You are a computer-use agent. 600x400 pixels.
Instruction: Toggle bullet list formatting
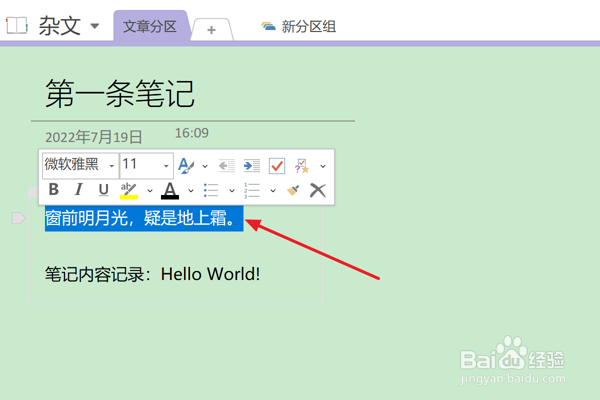[x=211, y=190]
